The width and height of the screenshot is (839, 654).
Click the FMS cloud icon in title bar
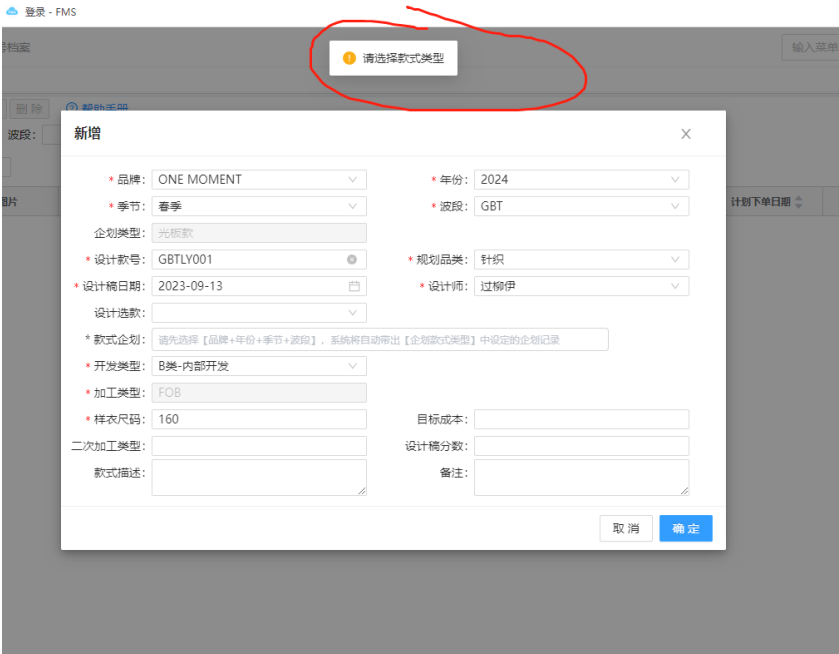point(12,12)
